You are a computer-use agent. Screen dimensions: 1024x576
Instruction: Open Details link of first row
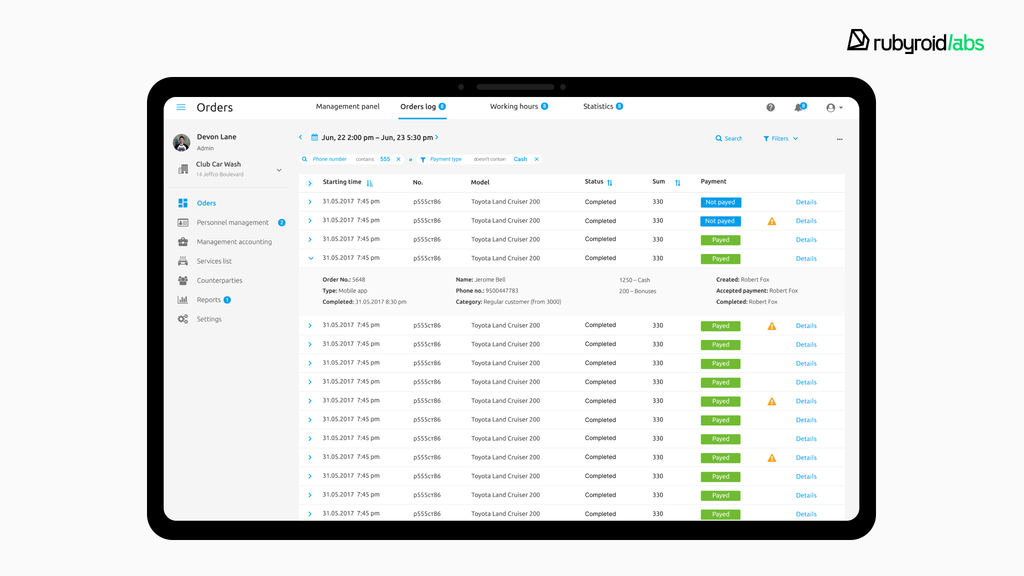click(806, 202)
